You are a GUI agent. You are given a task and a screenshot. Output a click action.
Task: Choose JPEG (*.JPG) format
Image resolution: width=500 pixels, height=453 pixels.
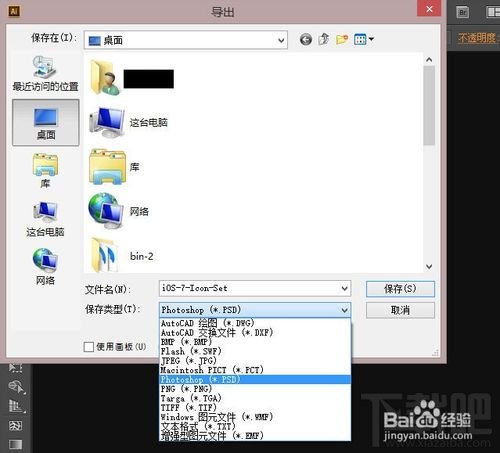(x=255, y=360)
